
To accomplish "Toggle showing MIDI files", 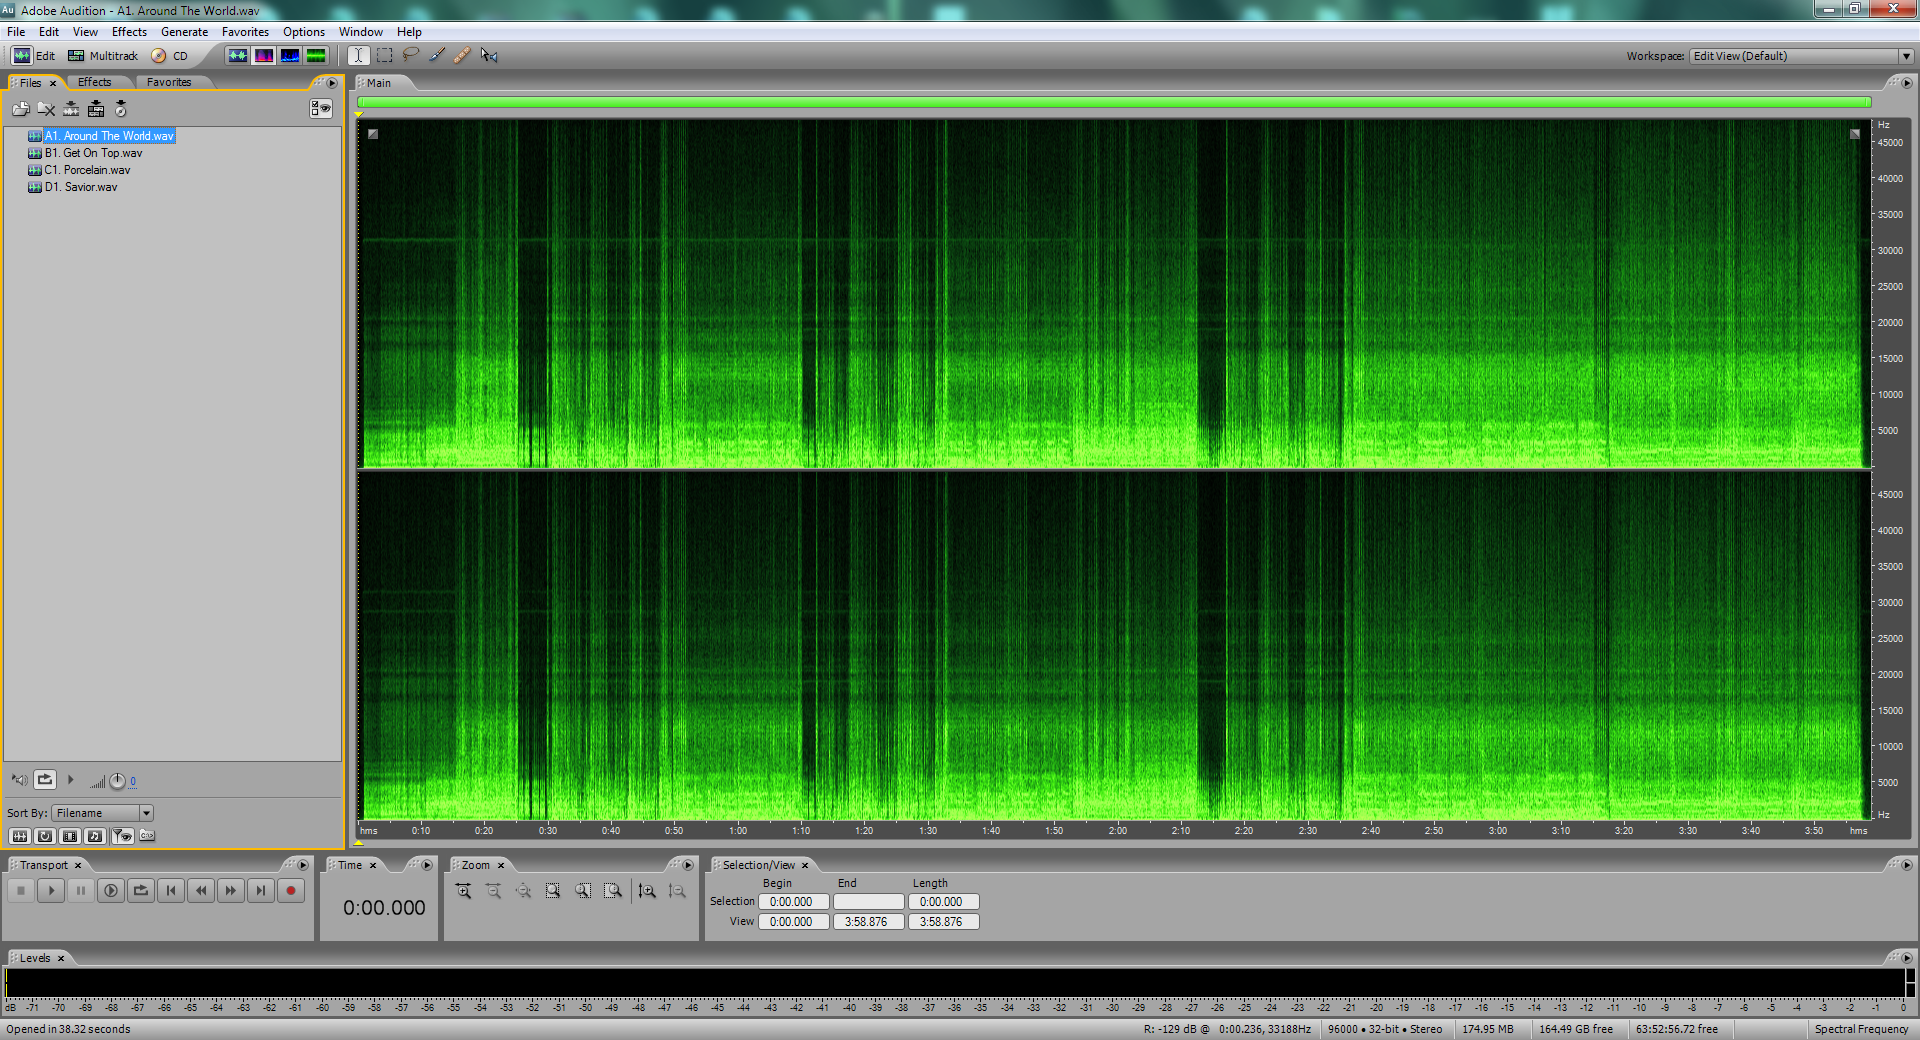I will [95, 836].
